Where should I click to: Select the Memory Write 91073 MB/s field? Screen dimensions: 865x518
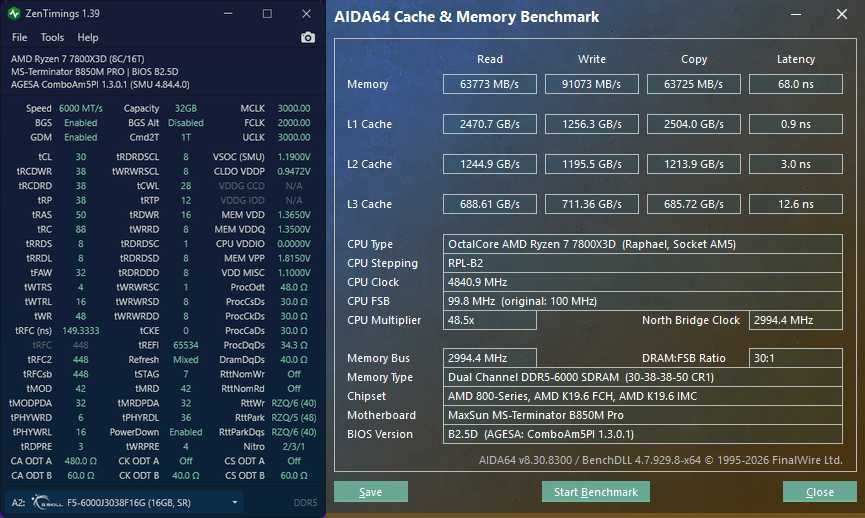[592, 84]
